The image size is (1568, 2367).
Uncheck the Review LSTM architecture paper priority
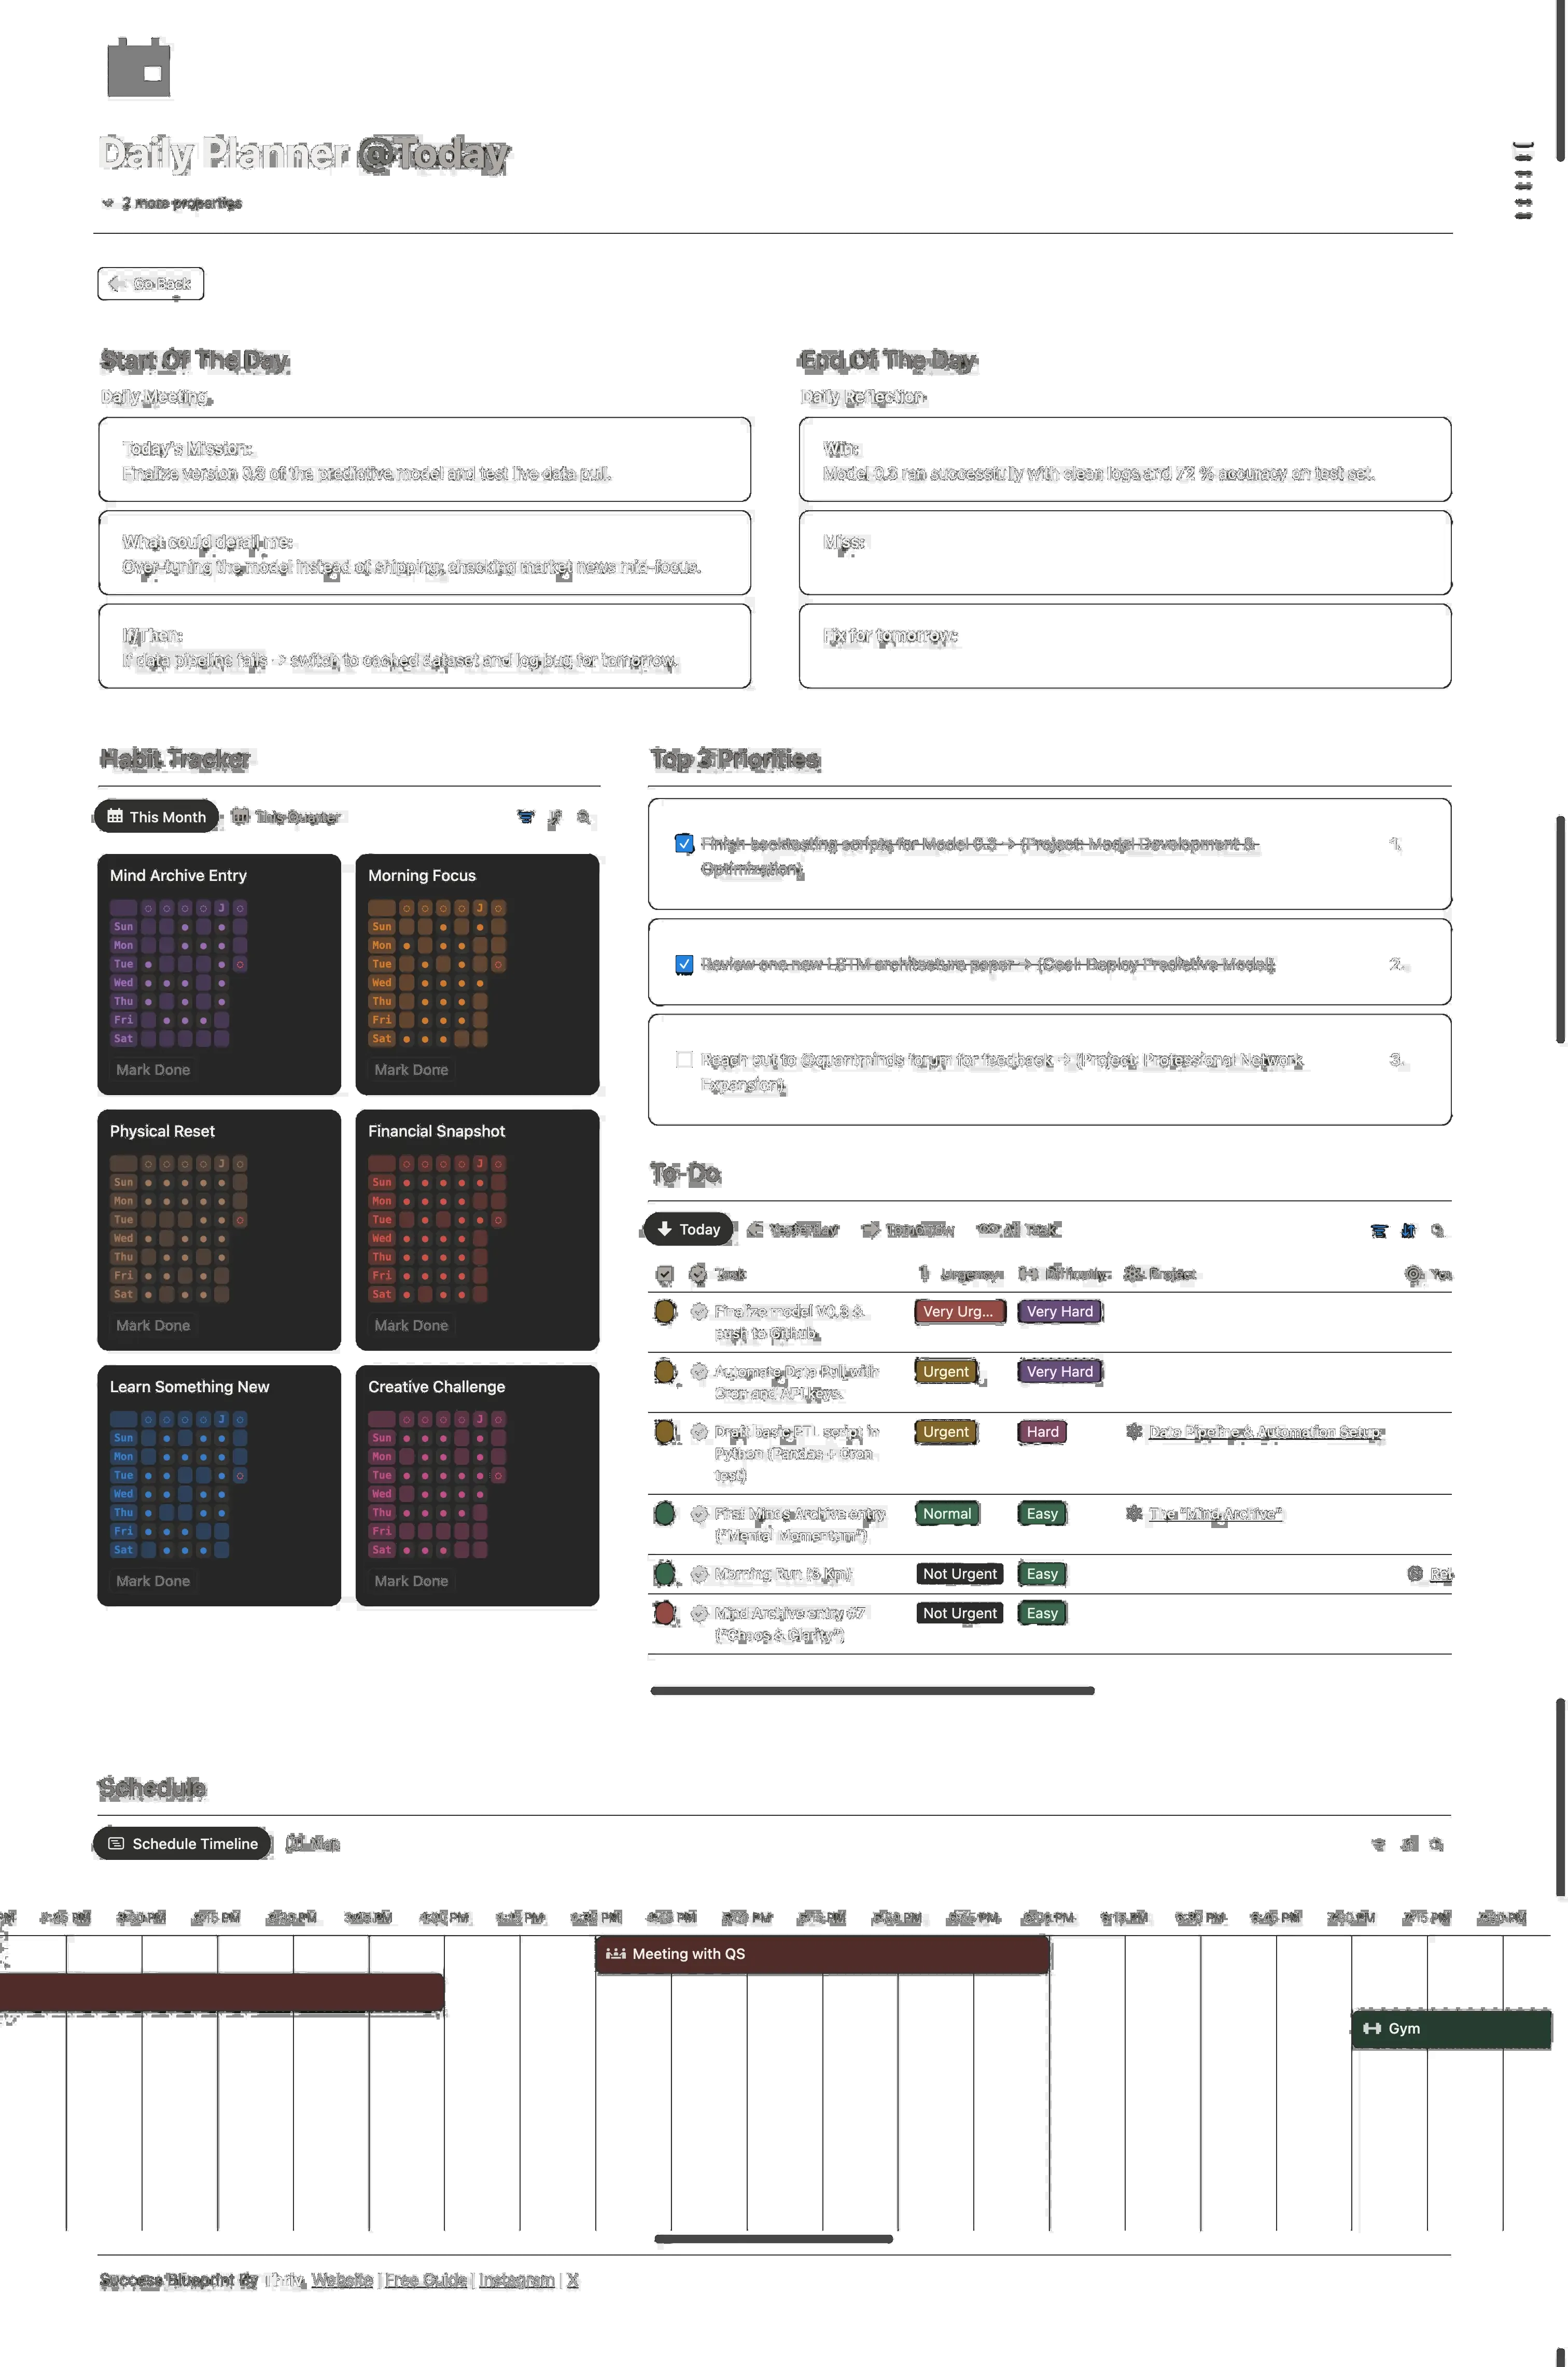point(684,964)
